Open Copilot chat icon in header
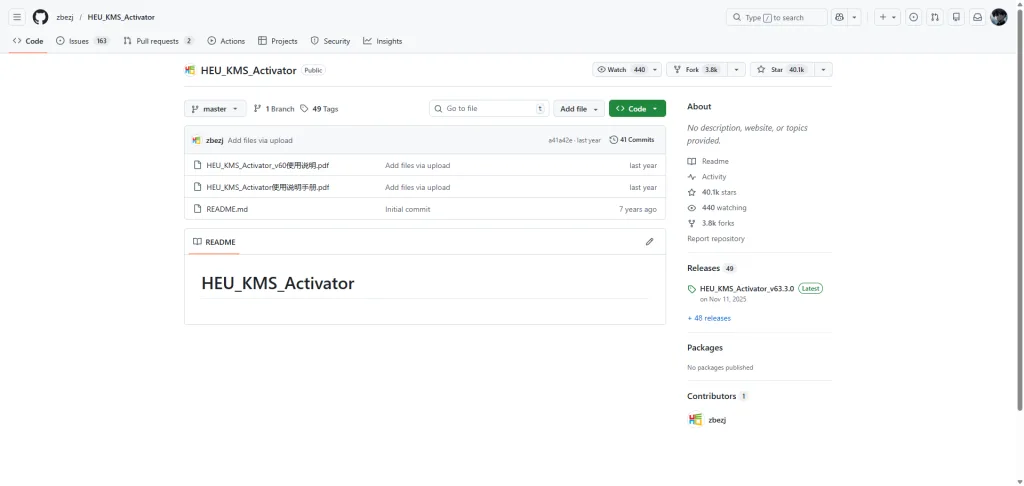 tap(839, 17)
